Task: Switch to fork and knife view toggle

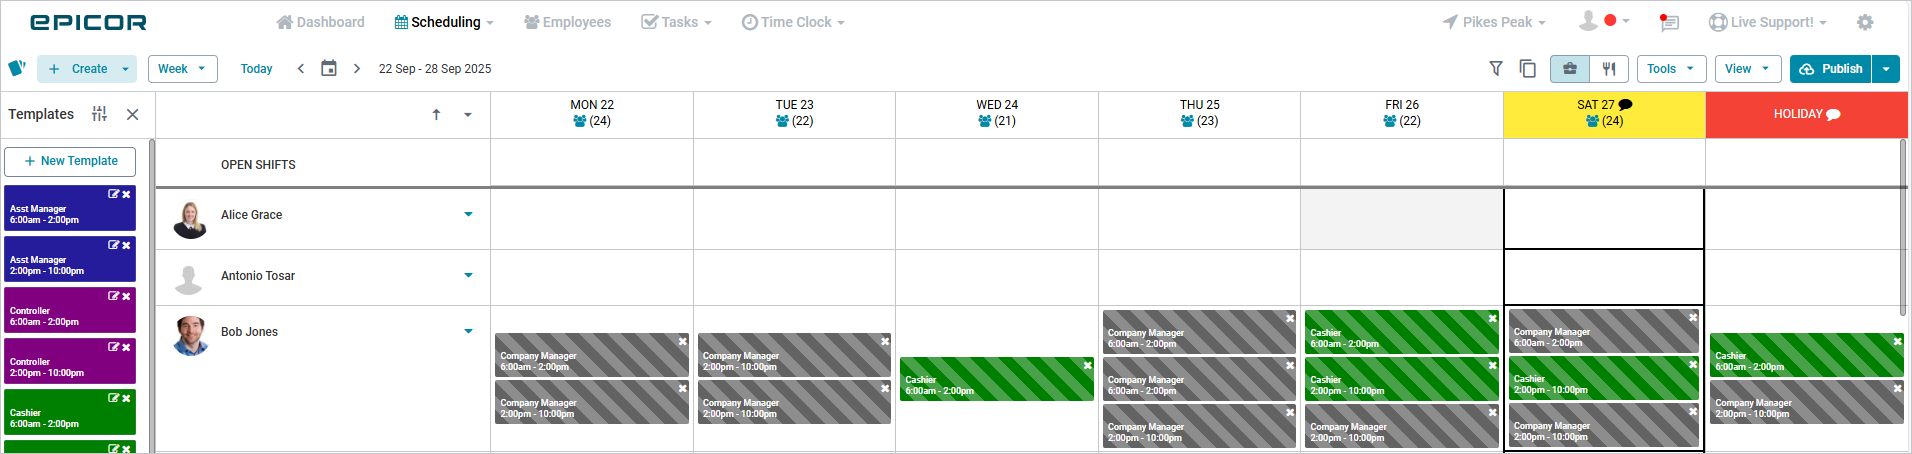Action: pyautogui.click(x=1609, y=69)
